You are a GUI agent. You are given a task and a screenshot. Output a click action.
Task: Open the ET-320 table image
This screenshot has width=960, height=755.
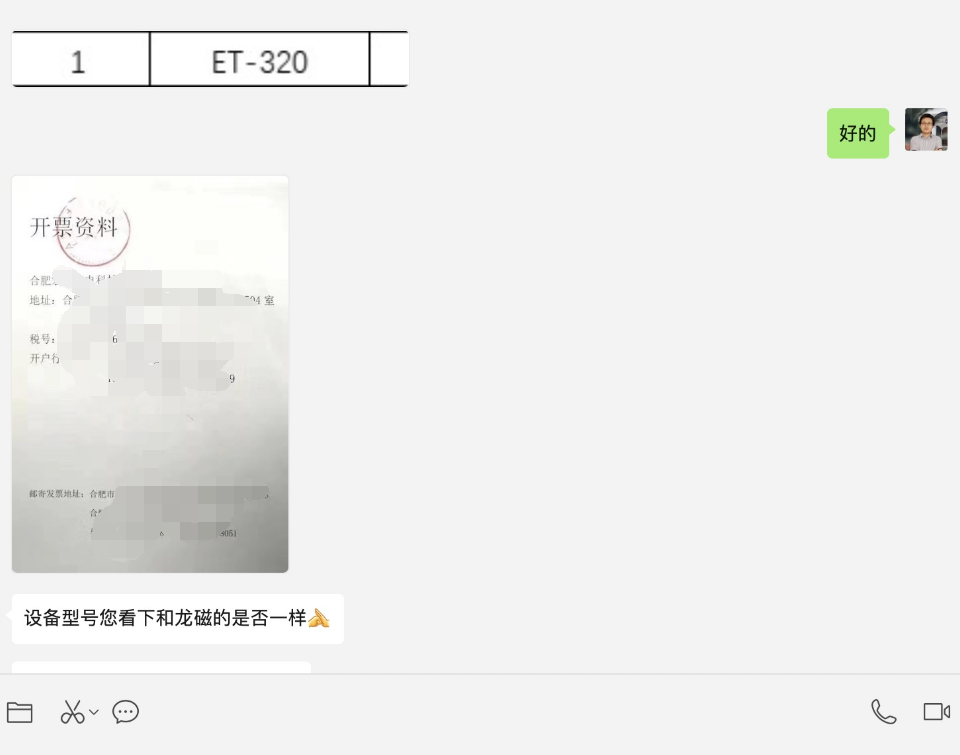[210, 59]
